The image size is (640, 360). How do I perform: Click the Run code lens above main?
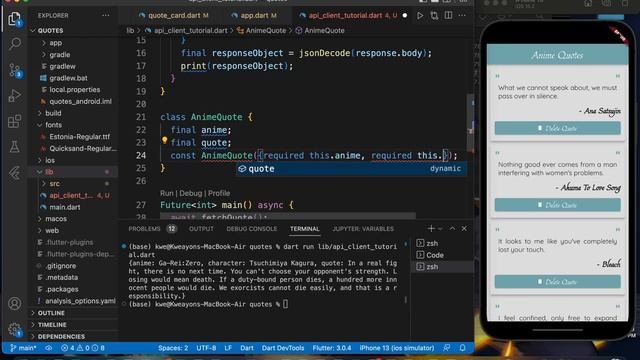click(167, 193)
